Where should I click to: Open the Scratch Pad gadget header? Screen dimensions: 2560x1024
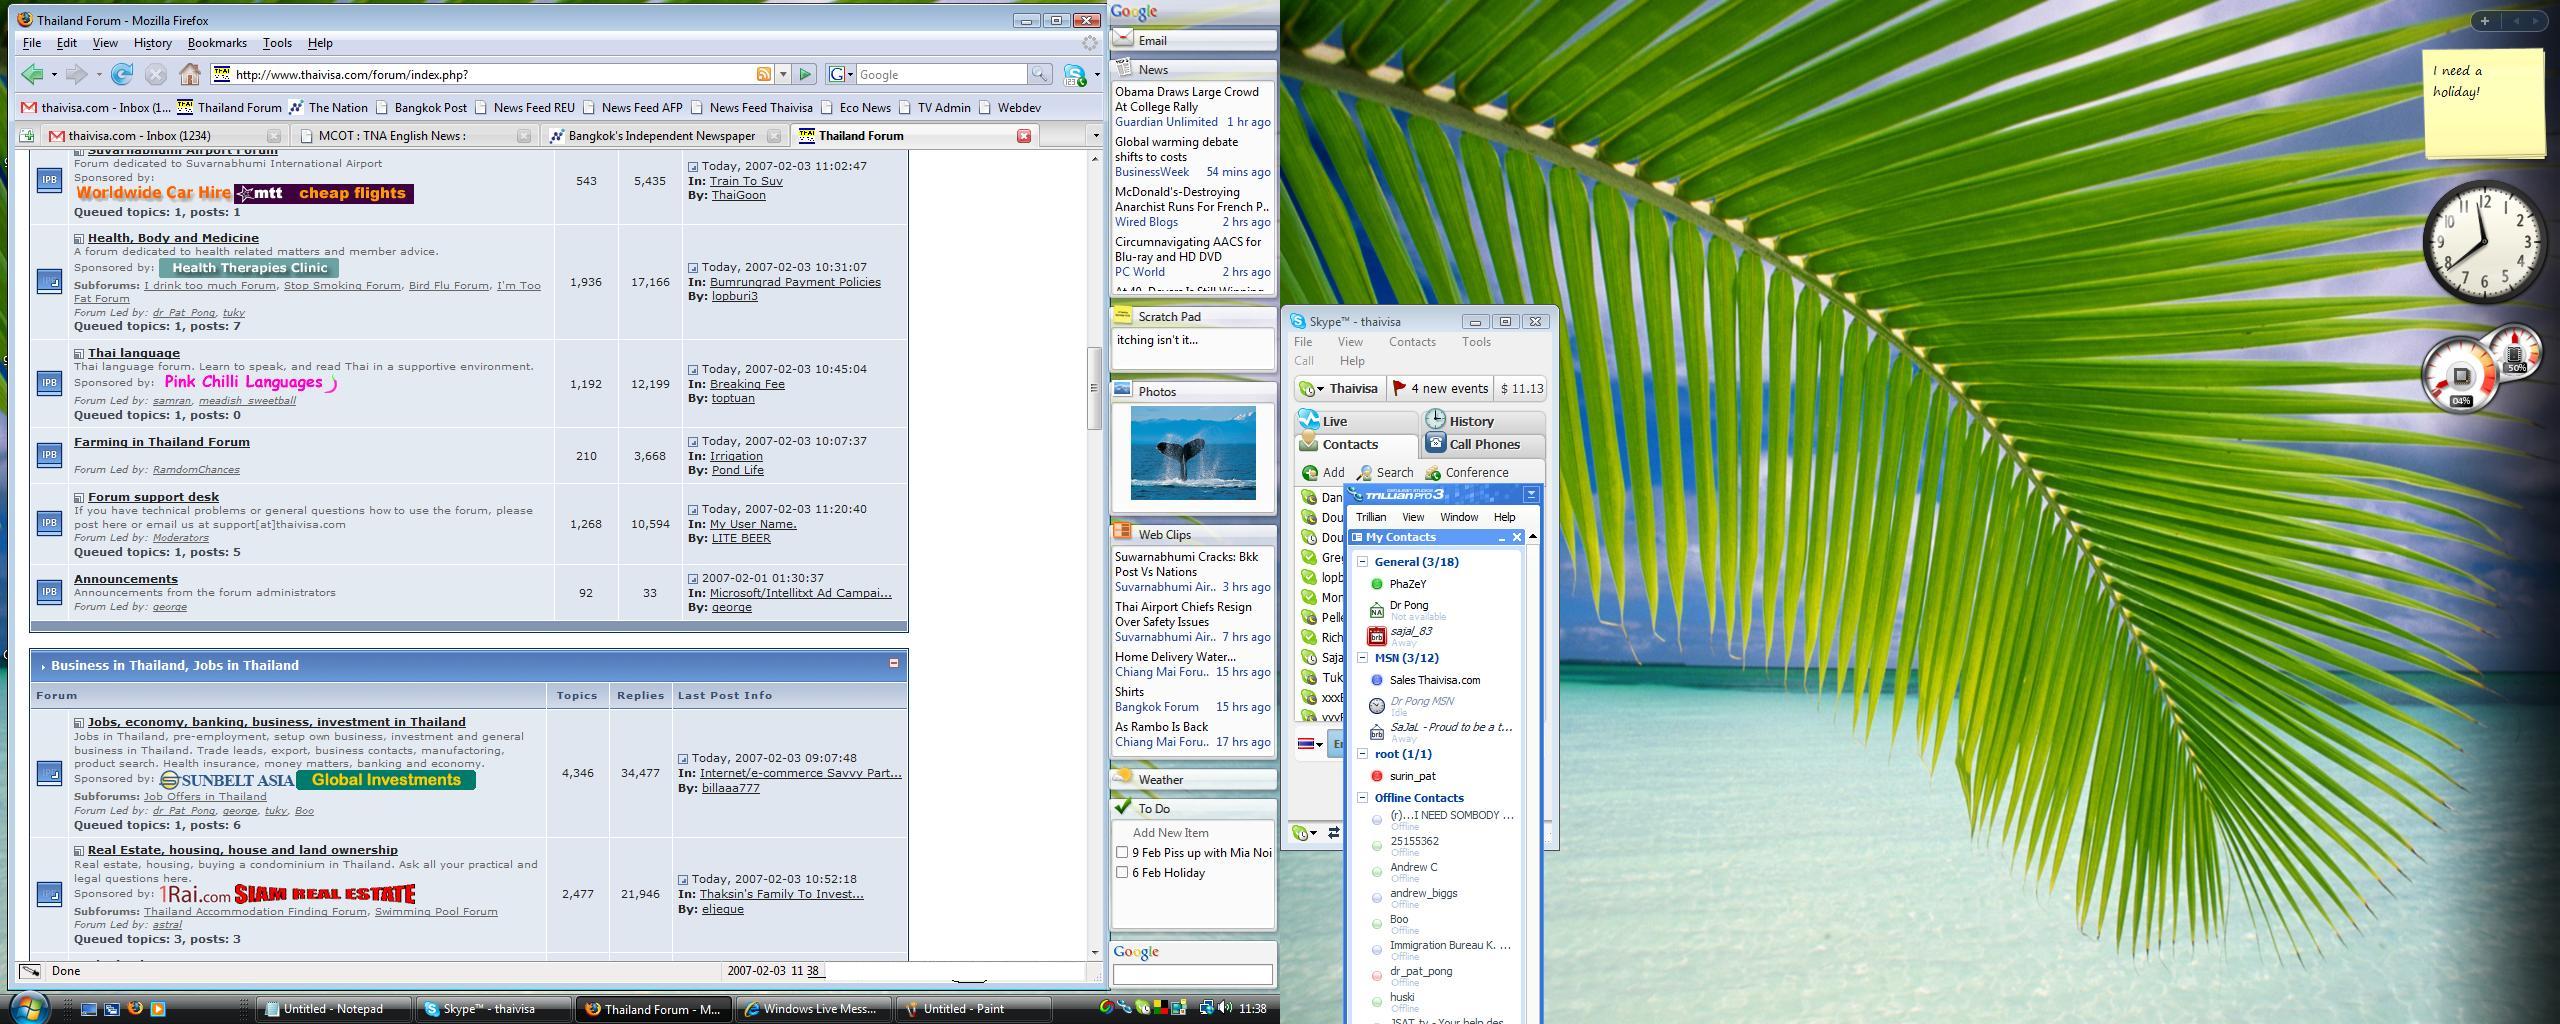tap(1193, 316)
